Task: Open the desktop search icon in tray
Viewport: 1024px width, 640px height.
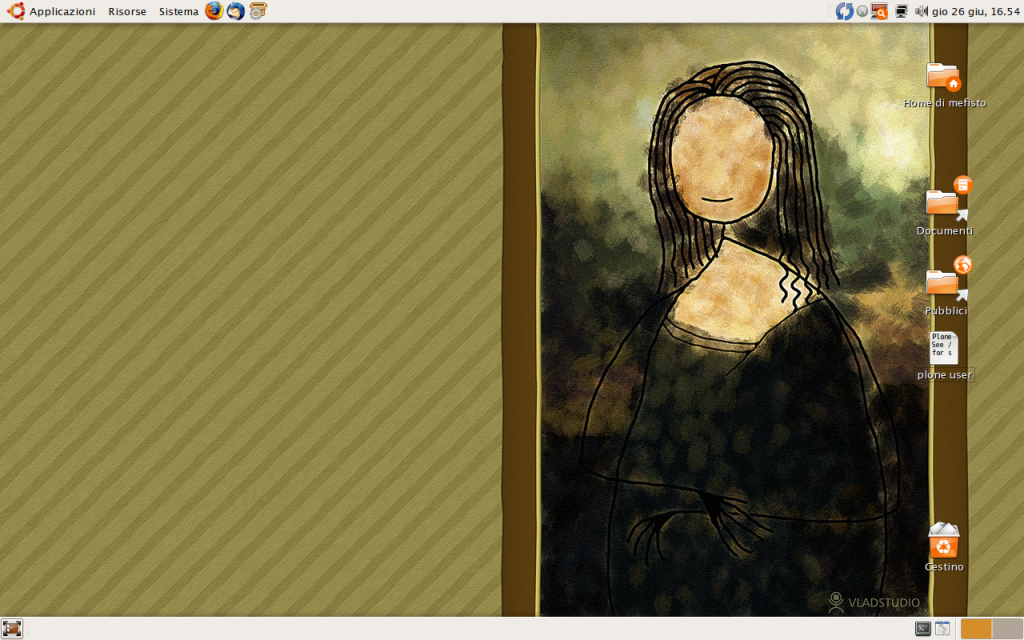Action: [x=879, y=11]
